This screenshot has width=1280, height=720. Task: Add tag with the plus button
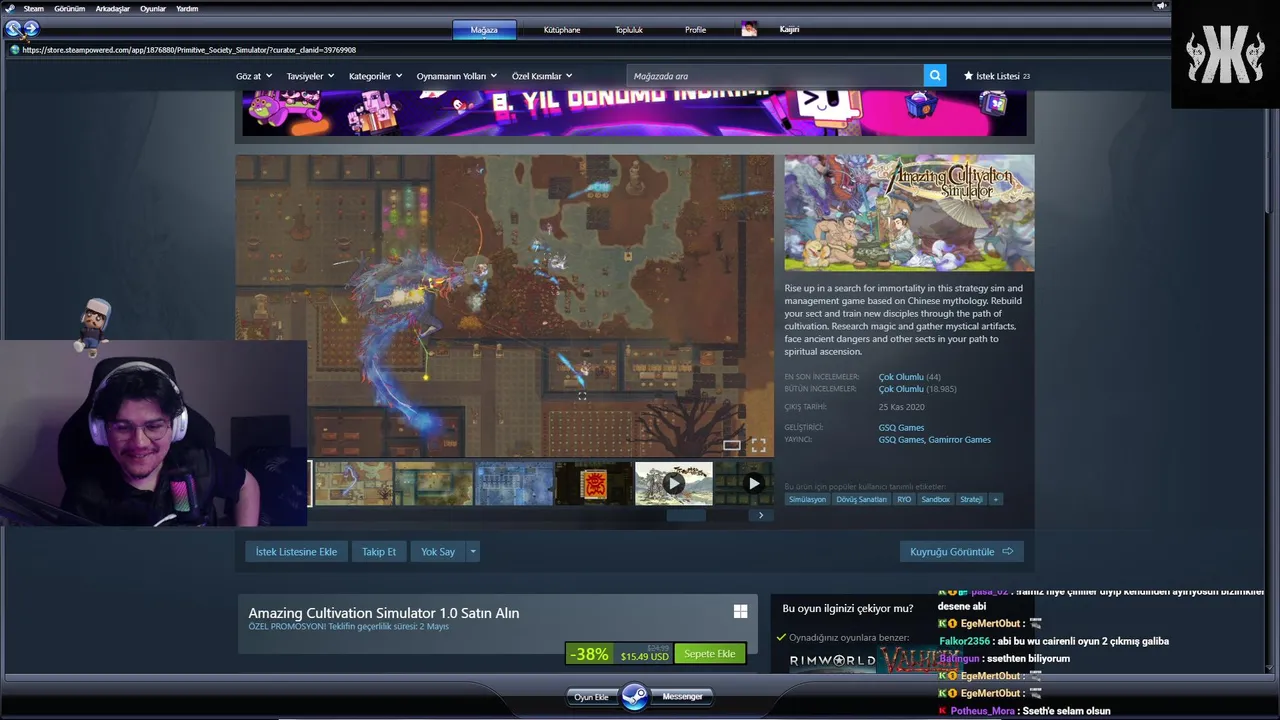pyautogui.click(x=995, y=499)
